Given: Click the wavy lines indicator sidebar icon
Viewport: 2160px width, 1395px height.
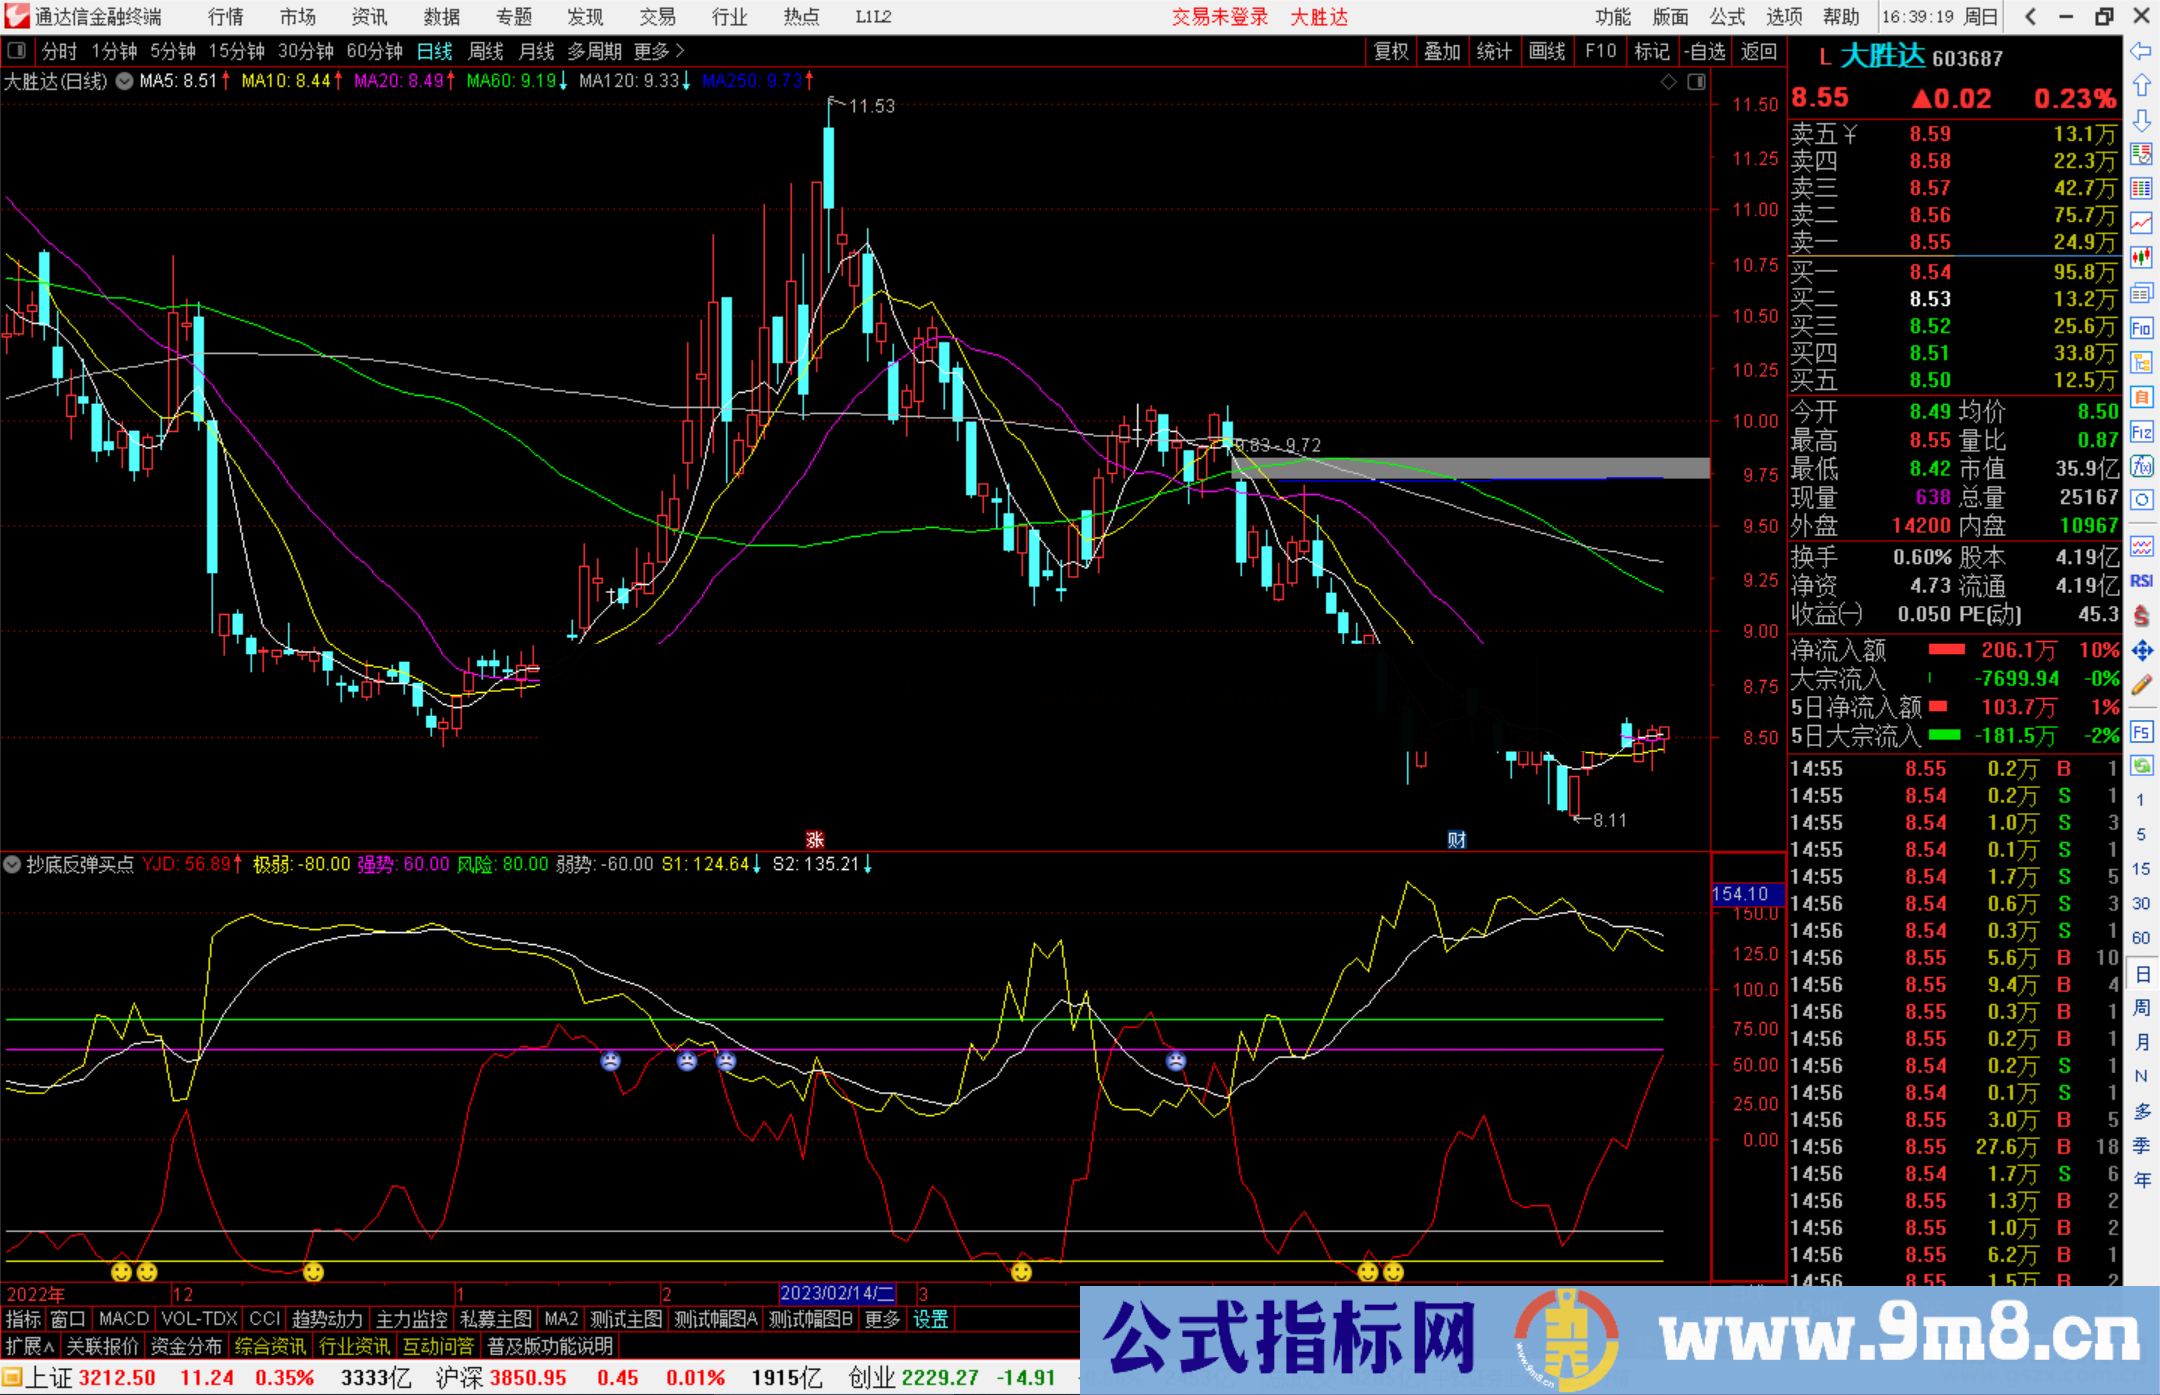Looking at the screenshot, I should (x=2141, y=546).
